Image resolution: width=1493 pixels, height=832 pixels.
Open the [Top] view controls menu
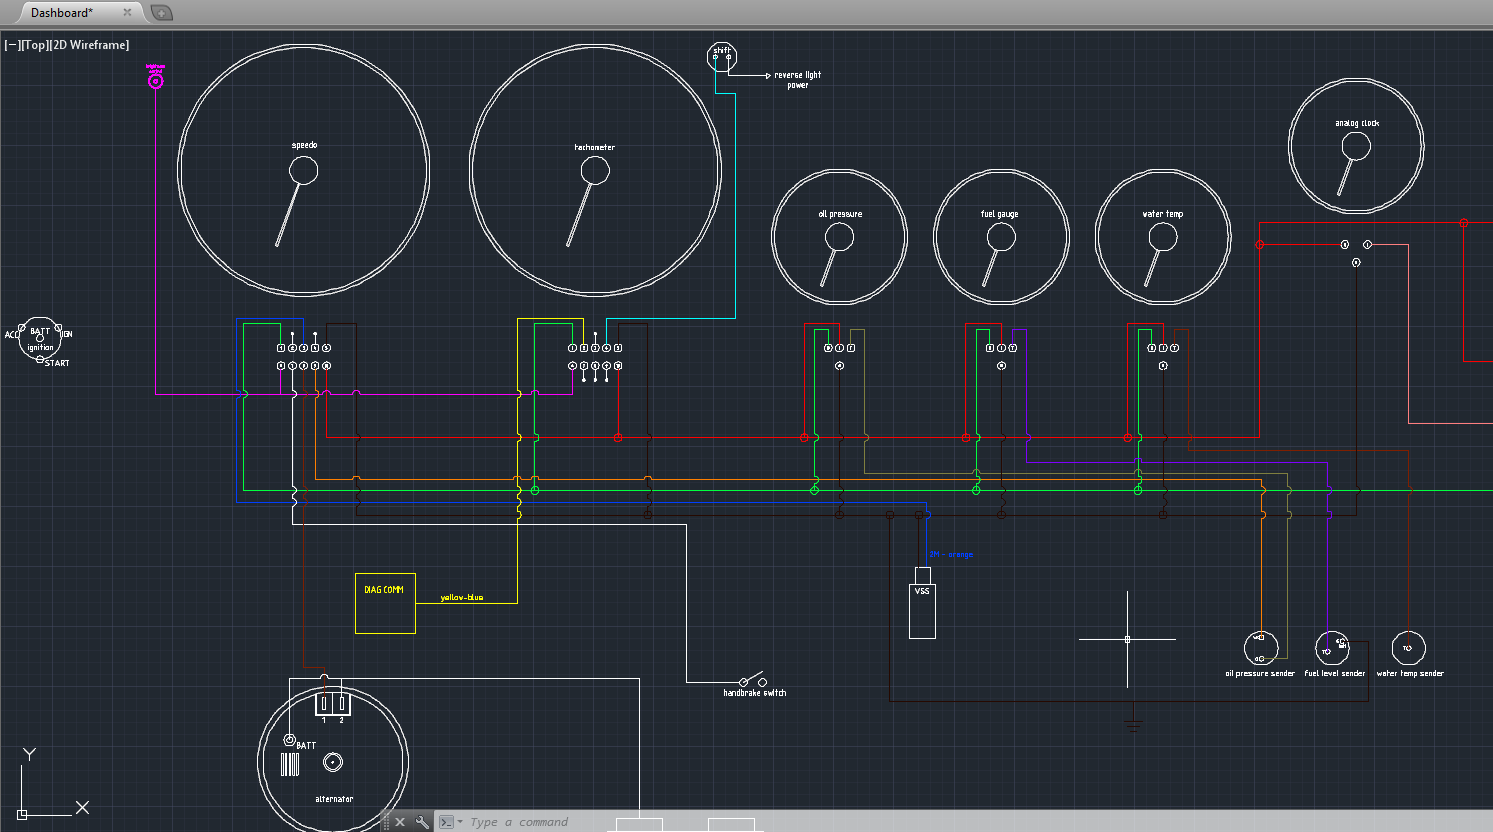35,45
